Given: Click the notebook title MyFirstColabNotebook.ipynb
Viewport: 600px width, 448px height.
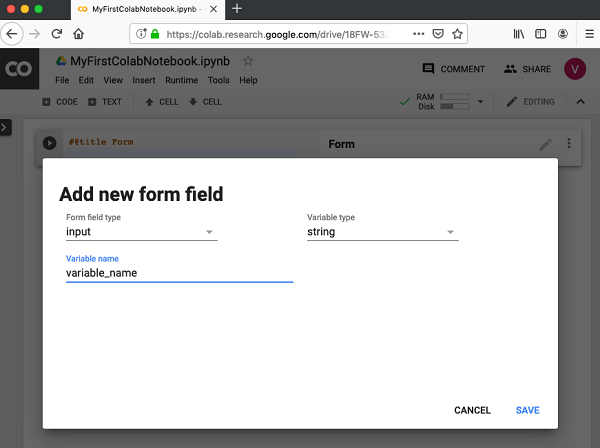Looking at the screenshot, I should click(x=150, y=61).
